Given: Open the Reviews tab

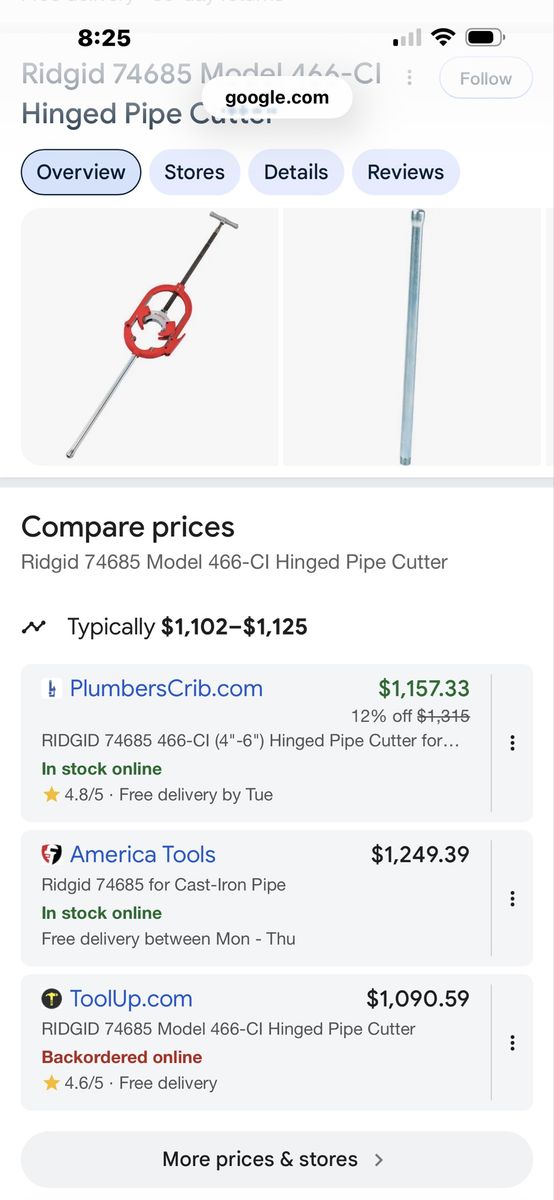Looking at the screenshot, I should [x=405, y=172].
